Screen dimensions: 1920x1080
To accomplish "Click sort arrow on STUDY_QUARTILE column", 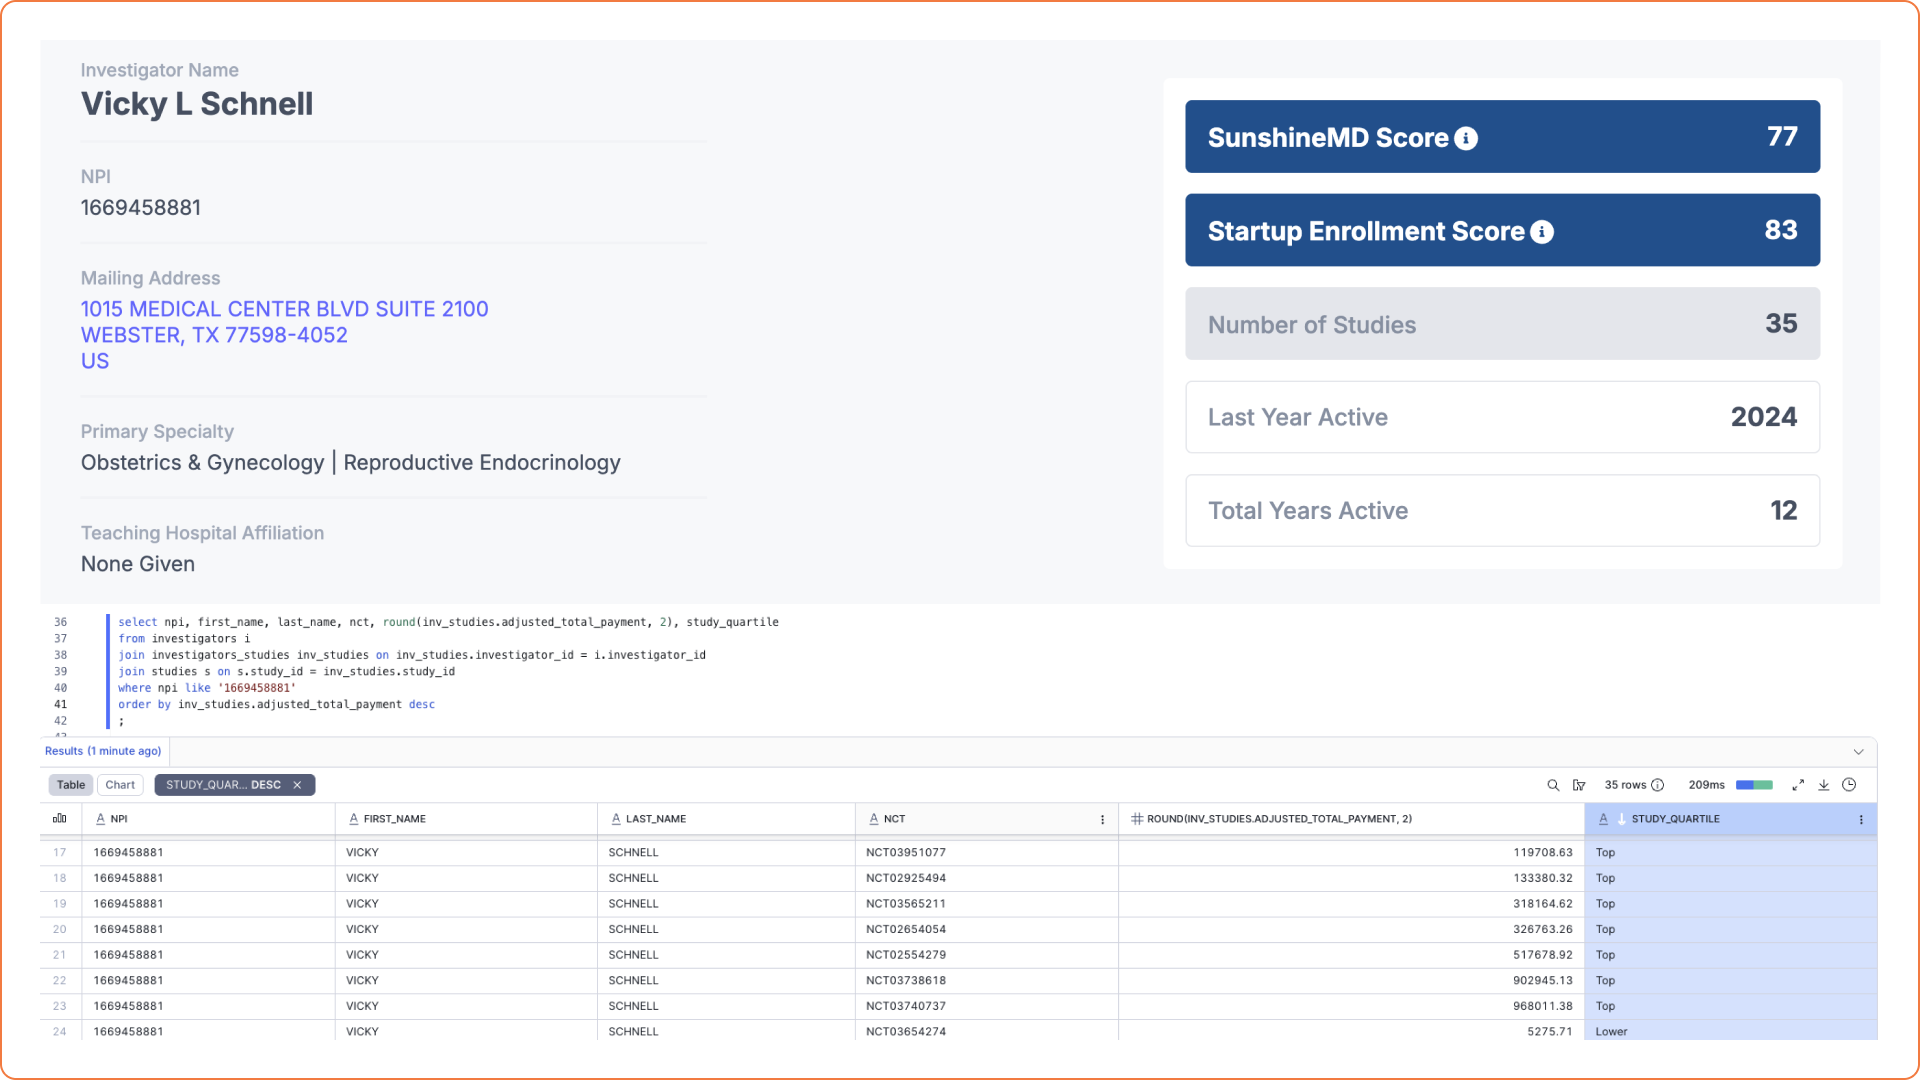I will pyautogui.click(x=1621, y=819).
